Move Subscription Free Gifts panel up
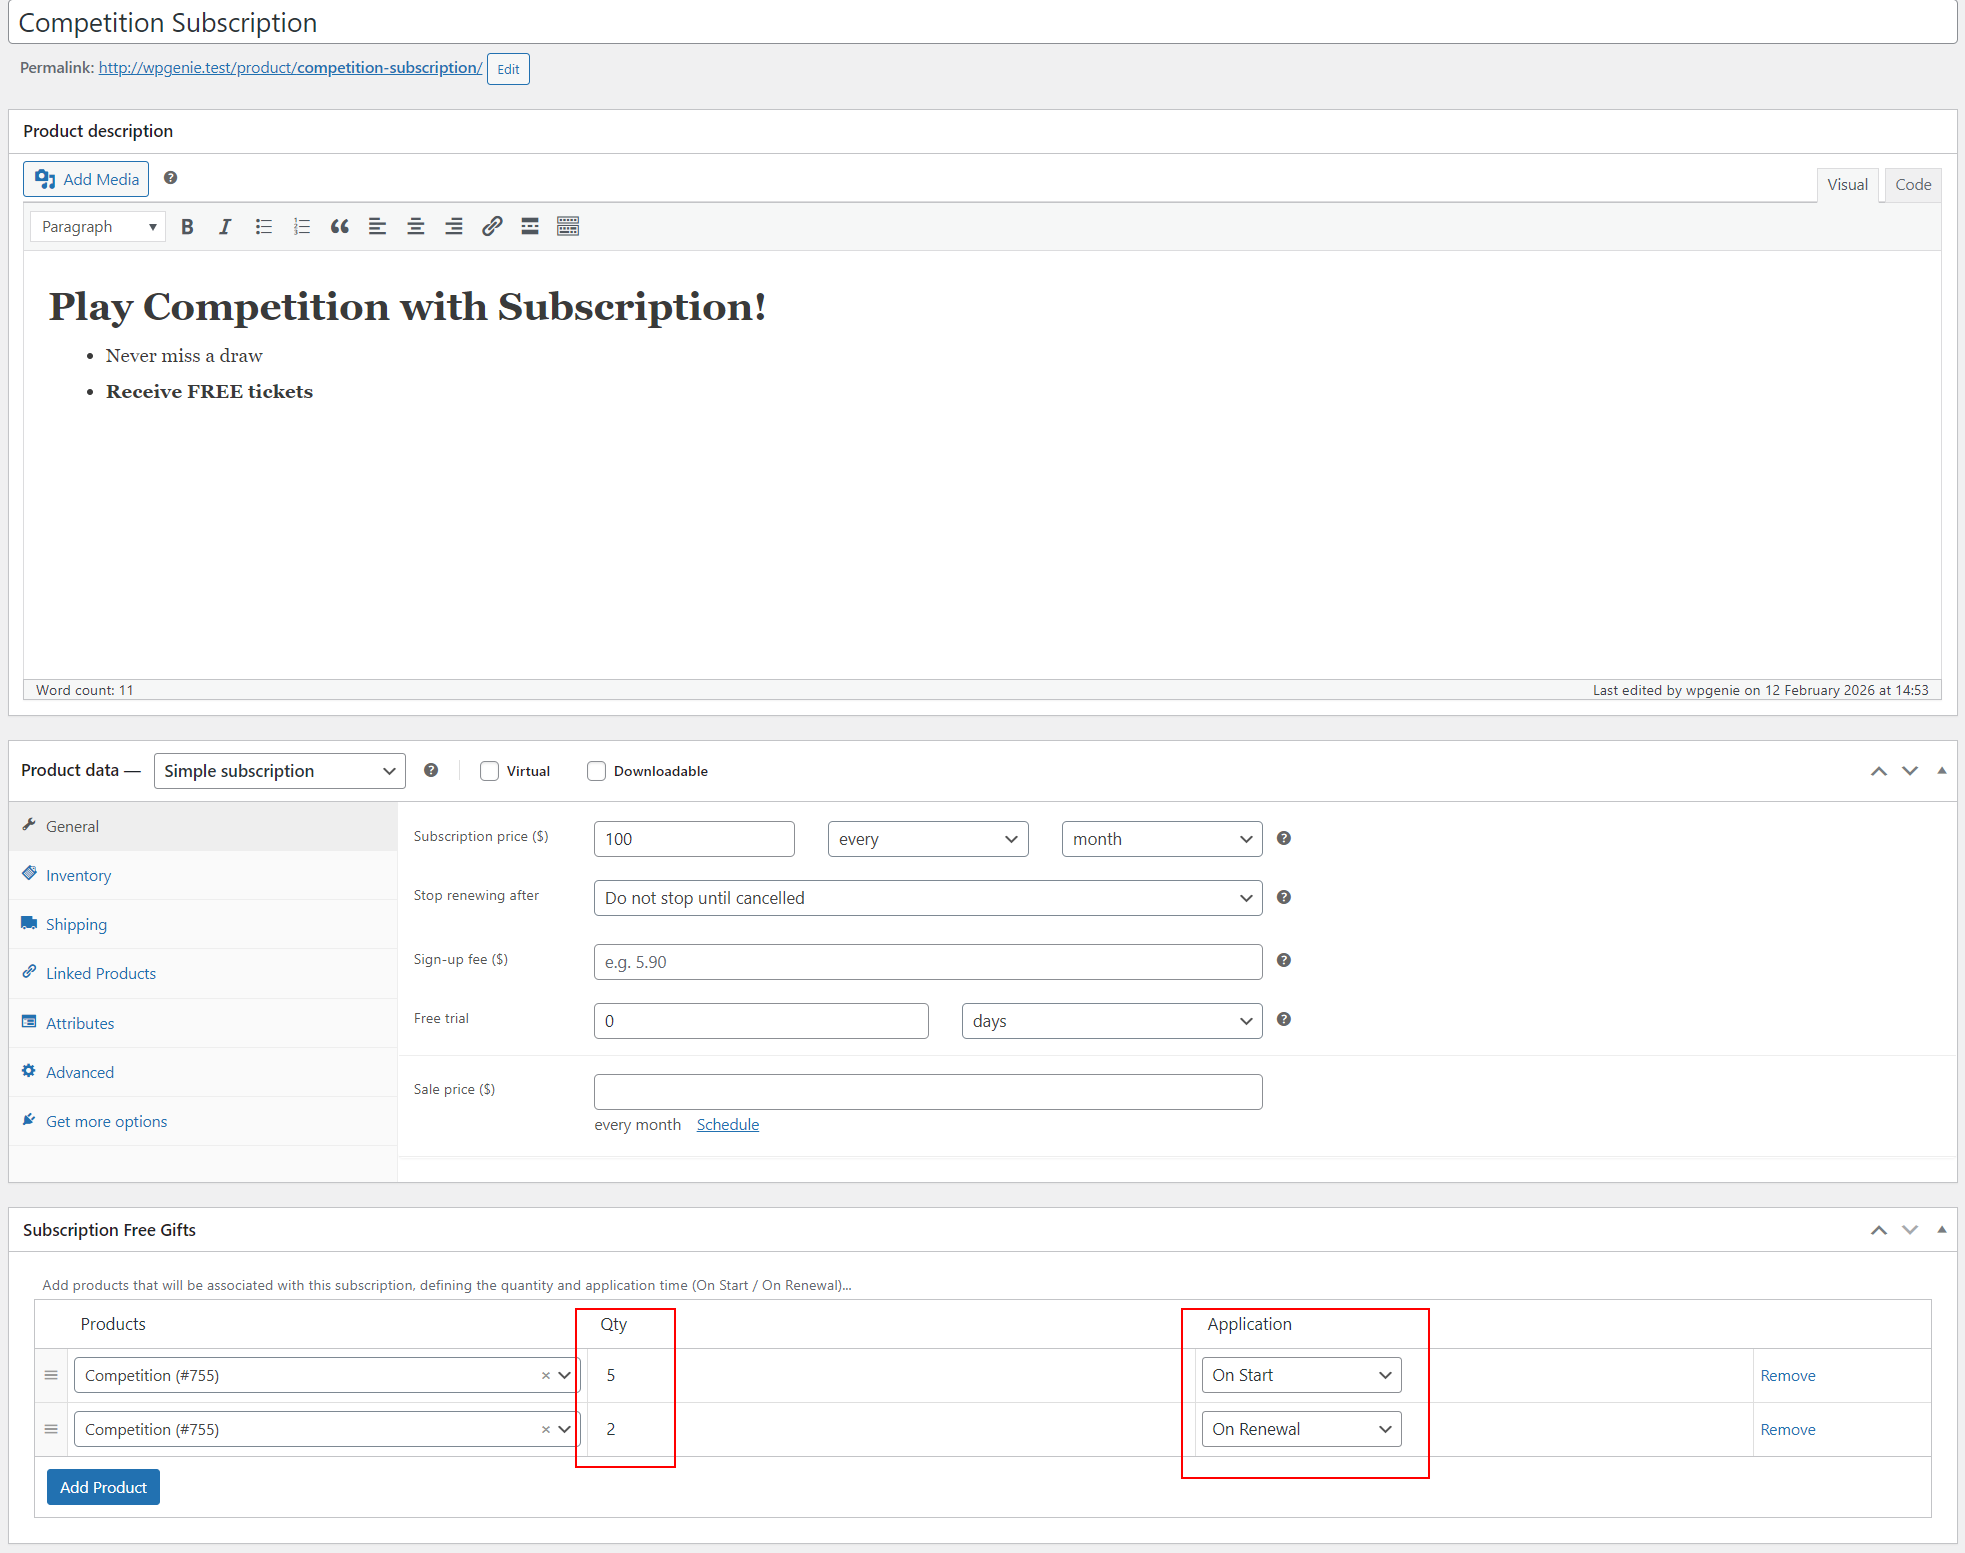The height and width of the screenshot is (1553, 1965). point(1879,1230)
